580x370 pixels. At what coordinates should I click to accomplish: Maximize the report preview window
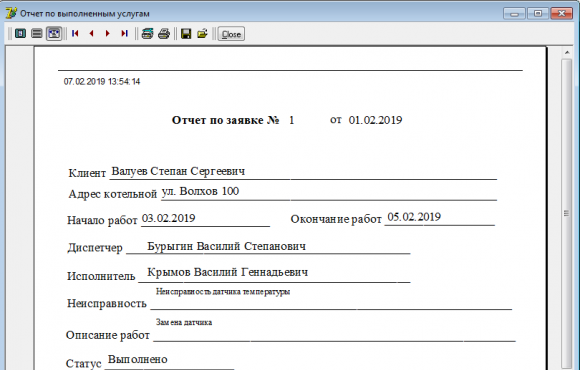click(538, 14)
